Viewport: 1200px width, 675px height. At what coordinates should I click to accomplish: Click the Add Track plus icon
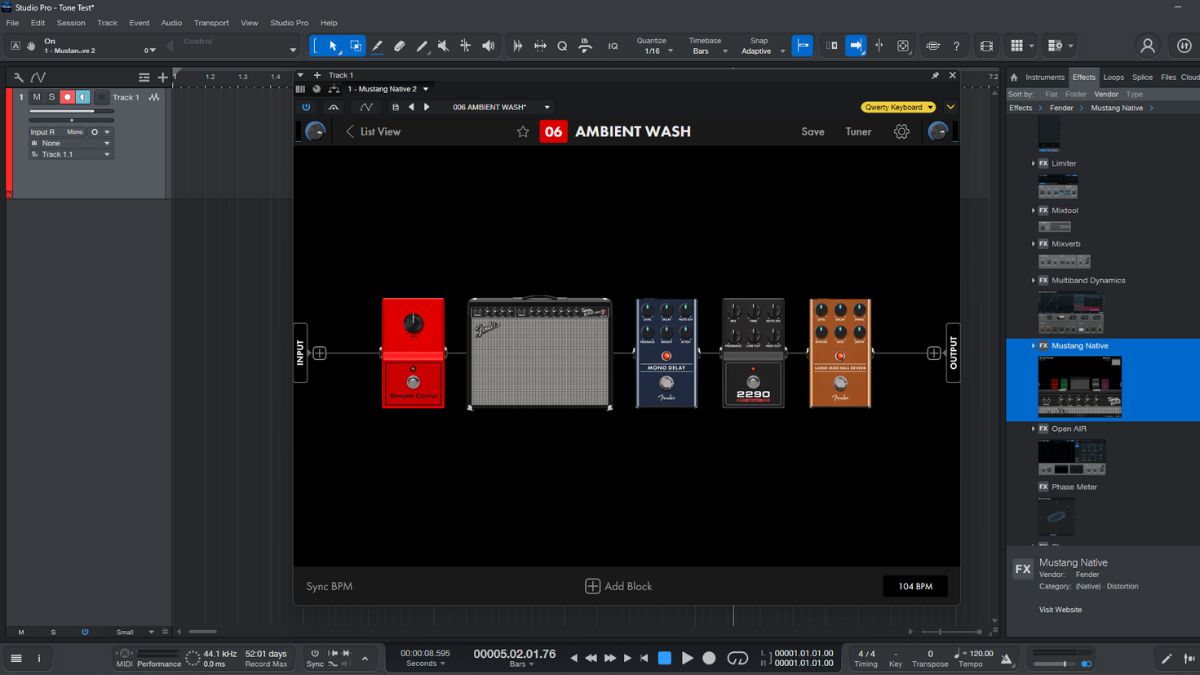[x=163, y=77]
